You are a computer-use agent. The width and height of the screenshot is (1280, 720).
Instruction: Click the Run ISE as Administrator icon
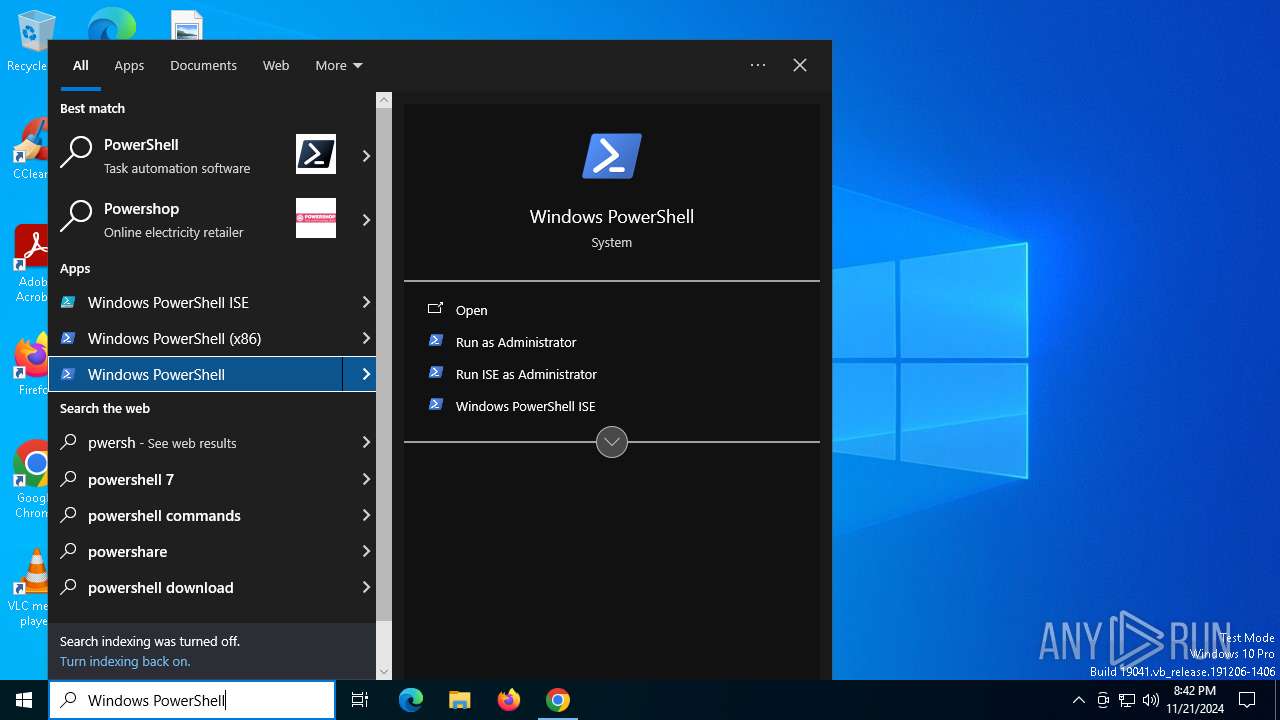(435, 373)
